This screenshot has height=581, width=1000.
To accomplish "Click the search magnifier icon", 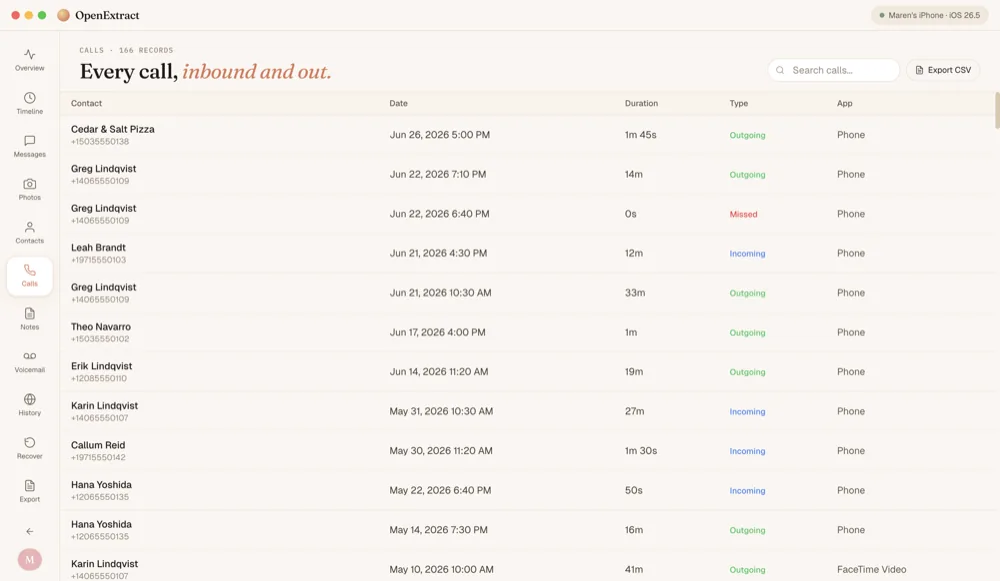I will tap(780, 70).
